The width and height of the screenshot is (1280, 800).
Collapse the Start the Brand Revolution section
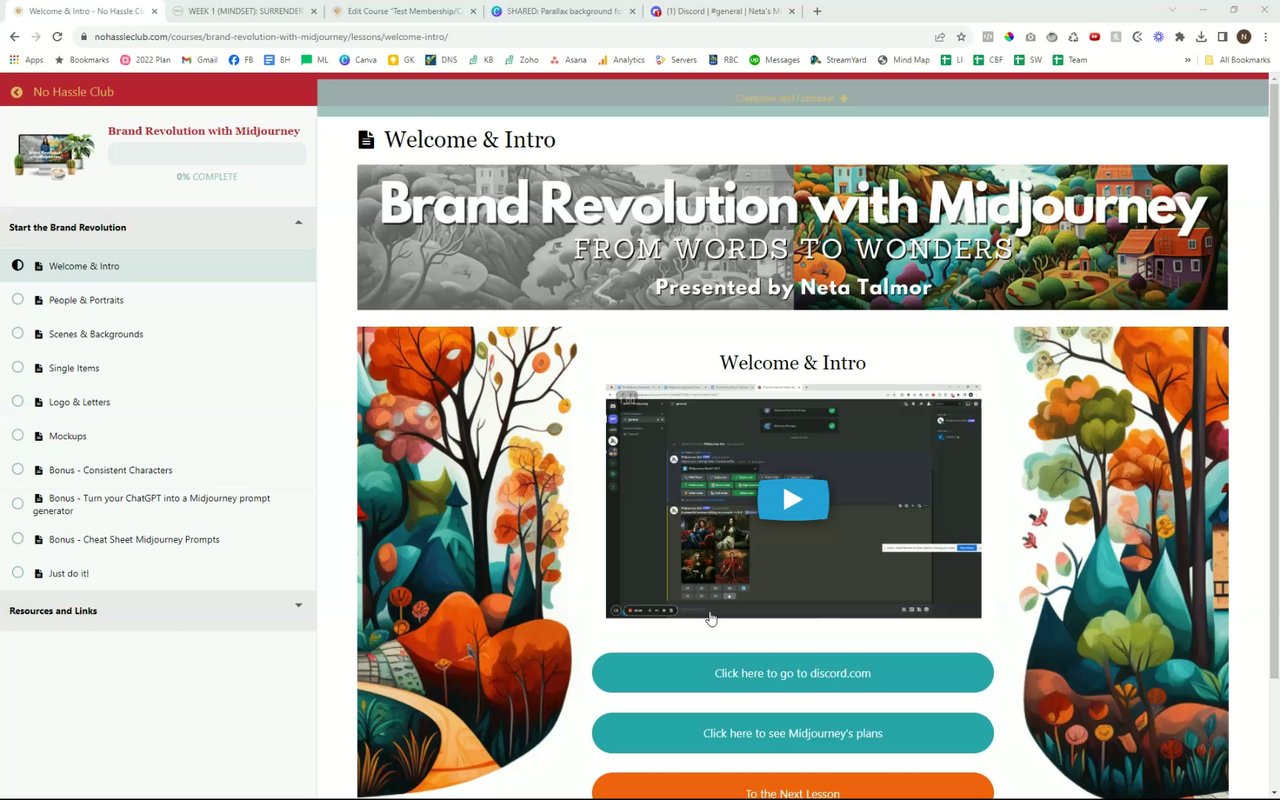pos(298,223)
